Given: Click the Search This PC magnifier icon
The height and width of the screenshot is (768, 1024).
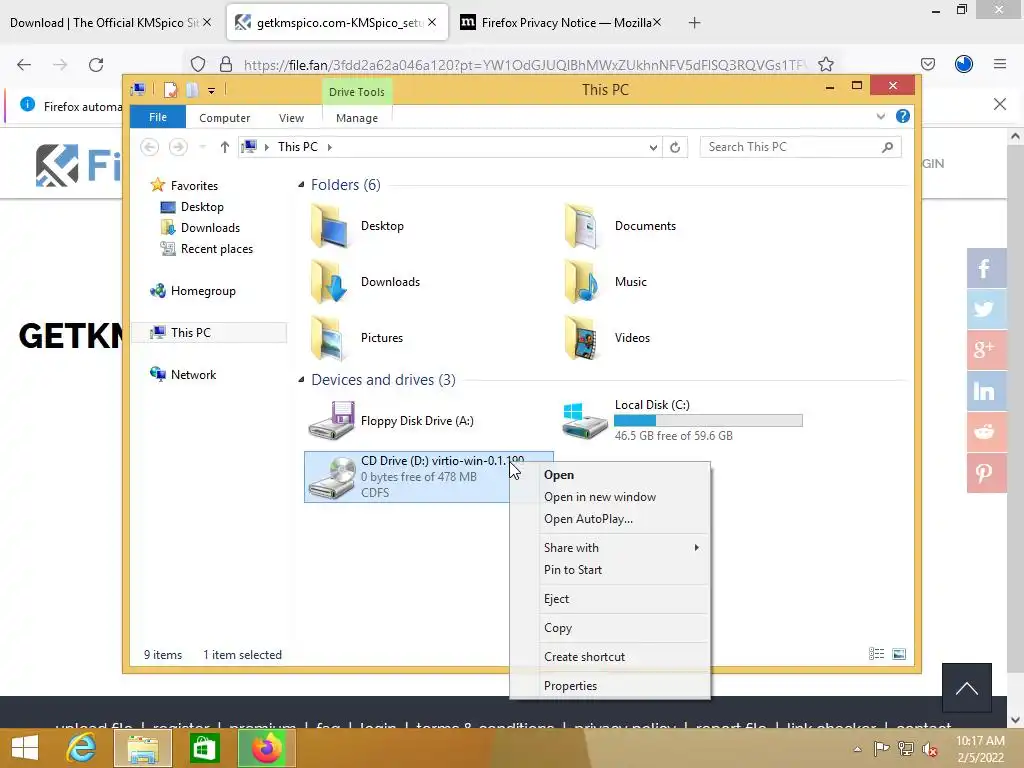Looking at the screenshot, I should click(x=888, y=147).
